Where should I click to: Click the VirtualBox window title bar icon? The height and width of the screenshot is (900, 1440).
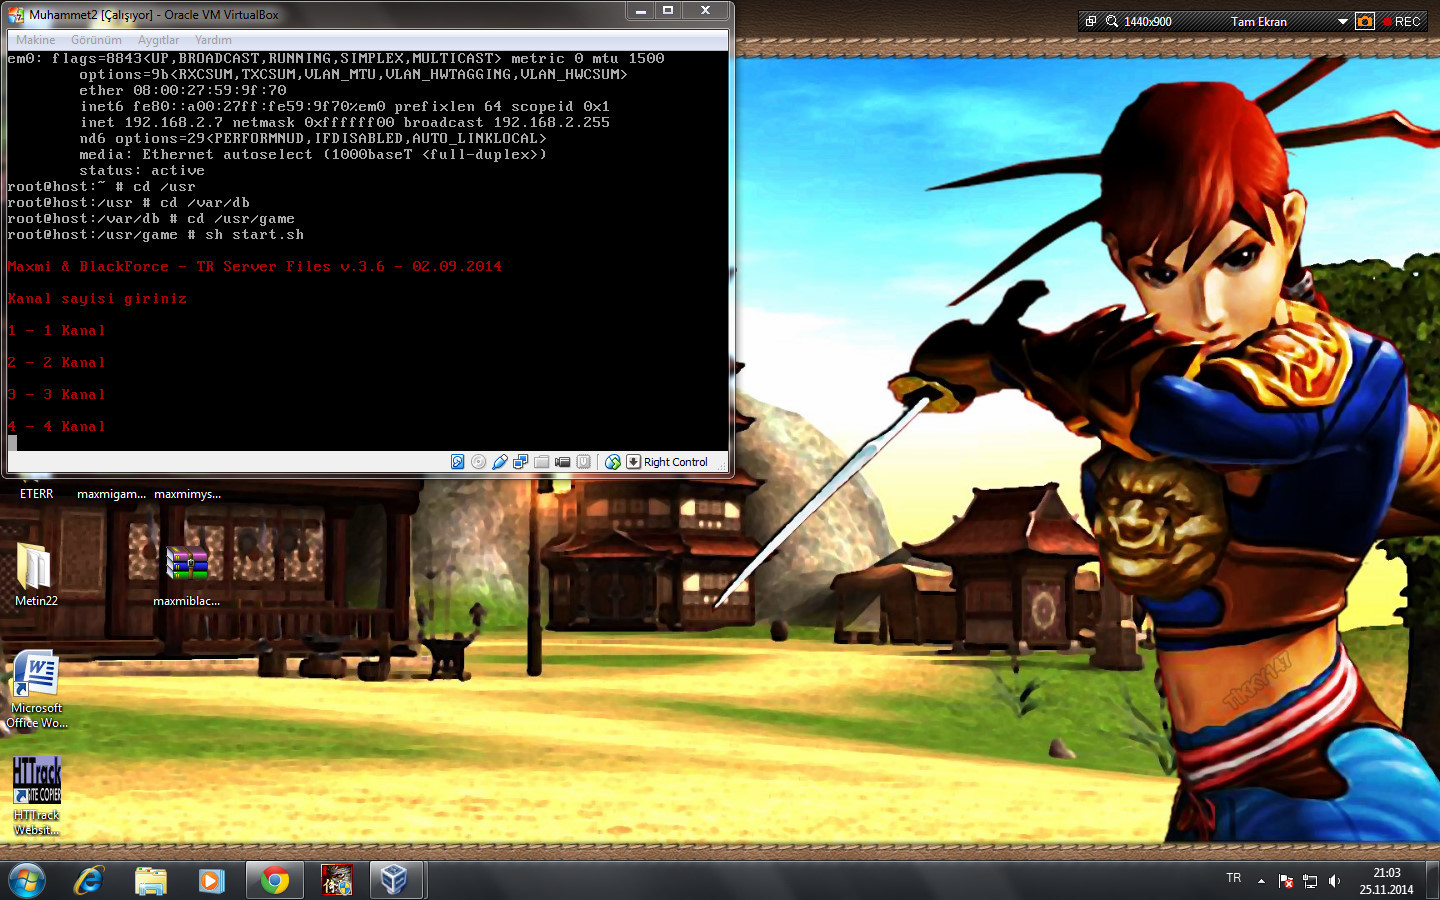(16, 15)
